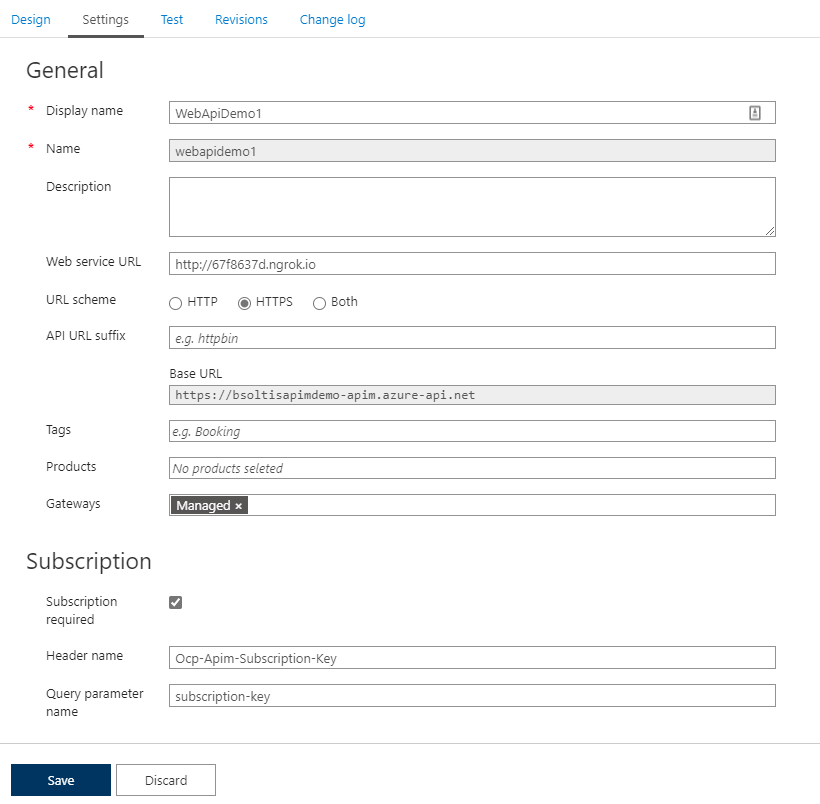Uncheck the Subscription required checkbox
The height and width of the screenshot is (804, 820).
176,602
